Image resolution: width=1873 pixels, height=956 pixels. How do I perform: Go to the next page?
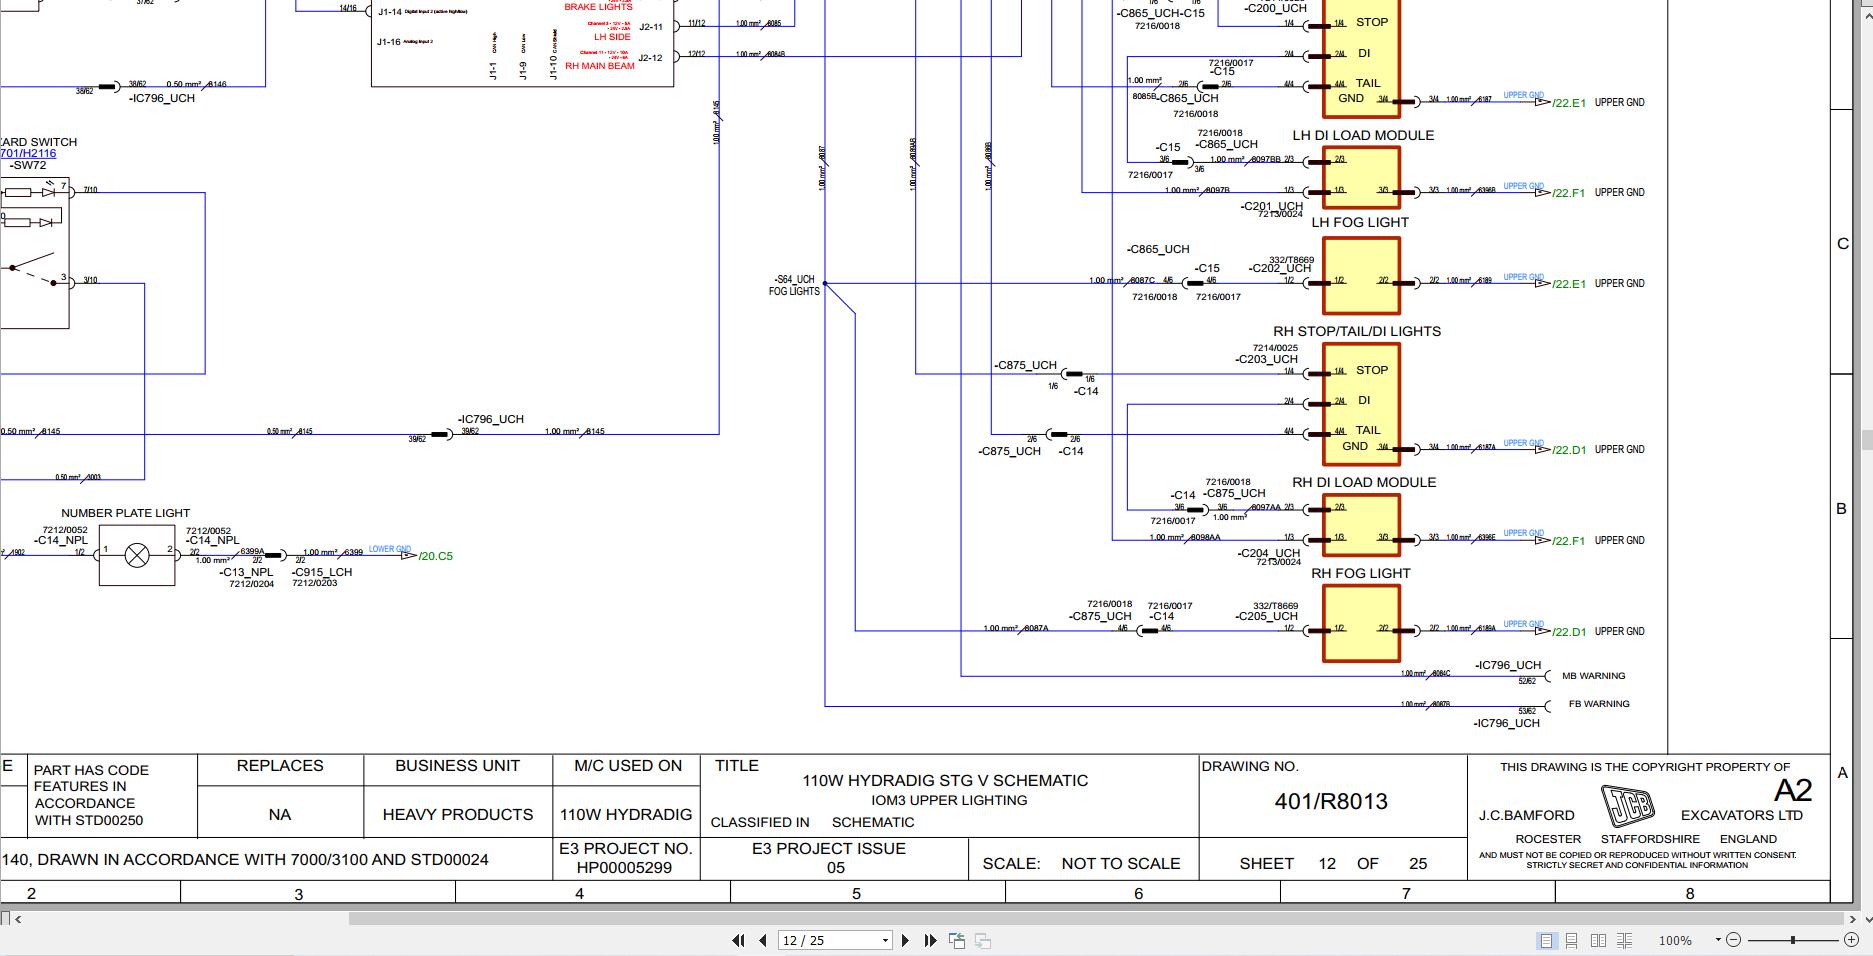pyautogui.click(x=906, y=940)
